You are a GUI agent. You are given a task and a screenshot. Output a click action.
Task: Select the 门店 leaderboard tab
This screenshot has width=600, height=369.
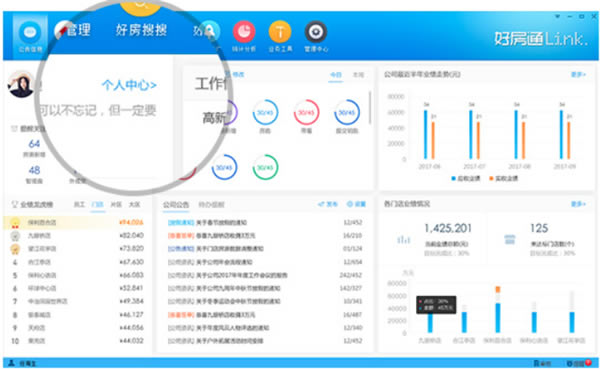click(98, 204)
